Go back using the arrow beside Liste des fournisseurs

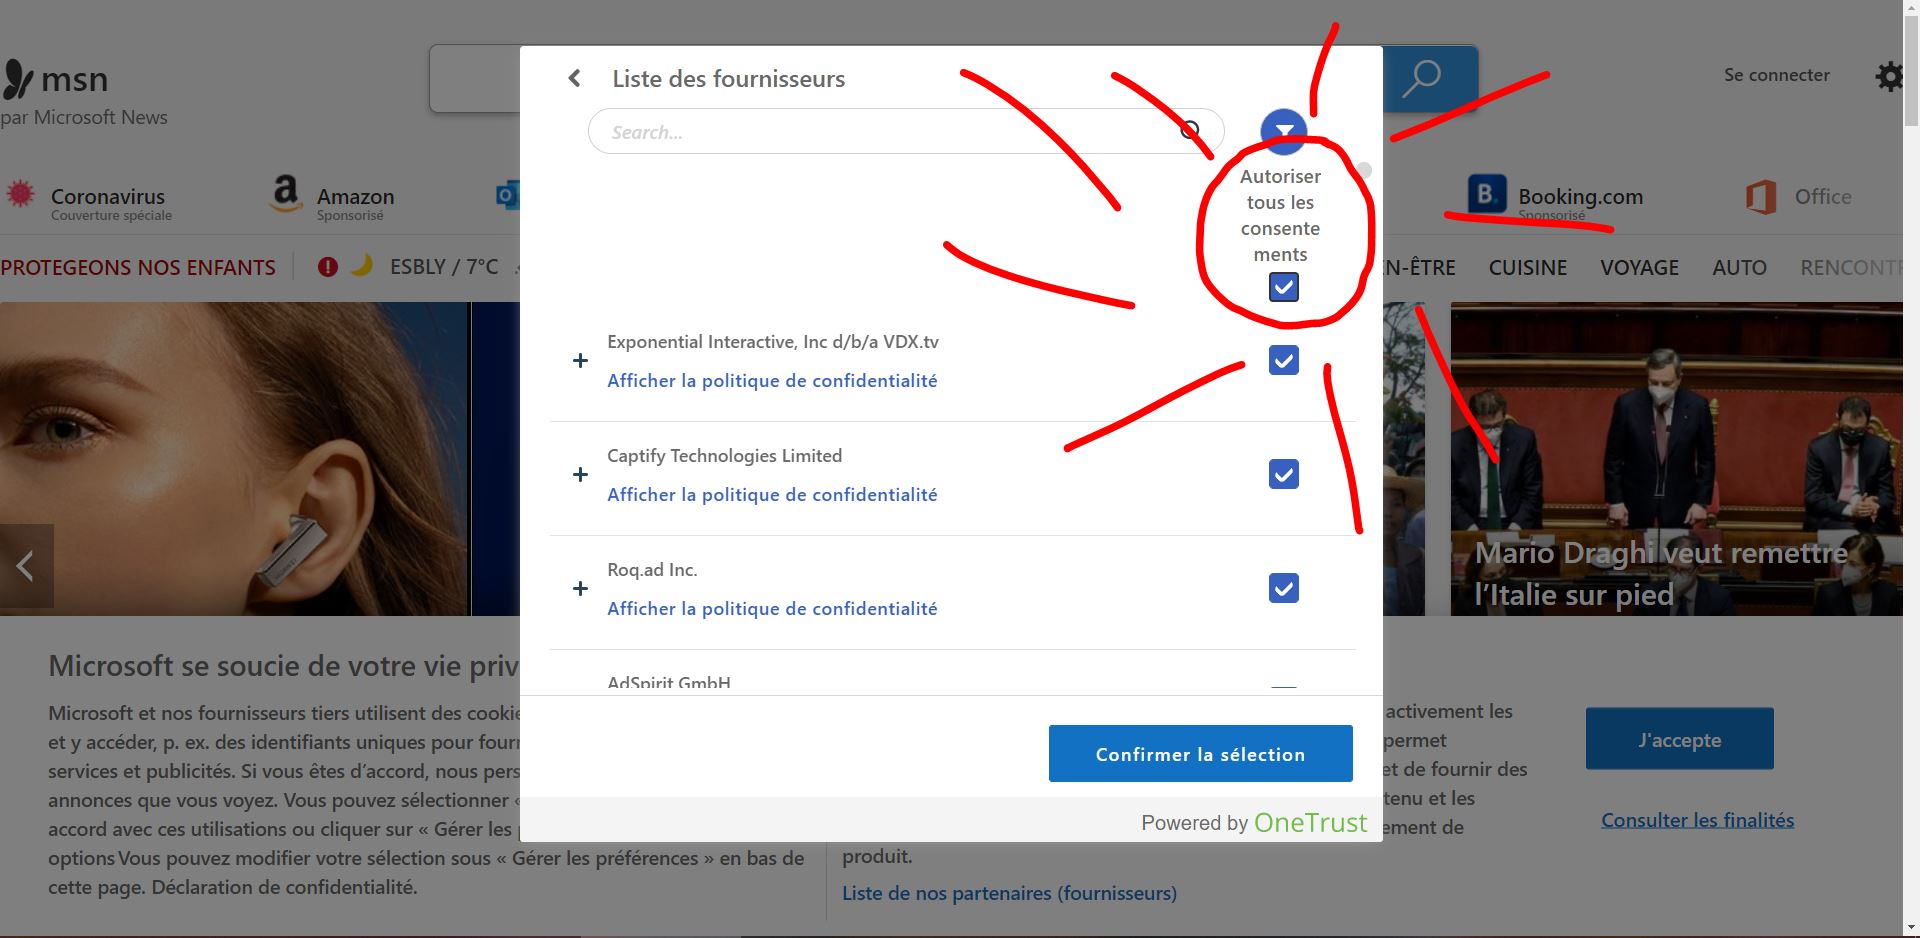point(574,78)
